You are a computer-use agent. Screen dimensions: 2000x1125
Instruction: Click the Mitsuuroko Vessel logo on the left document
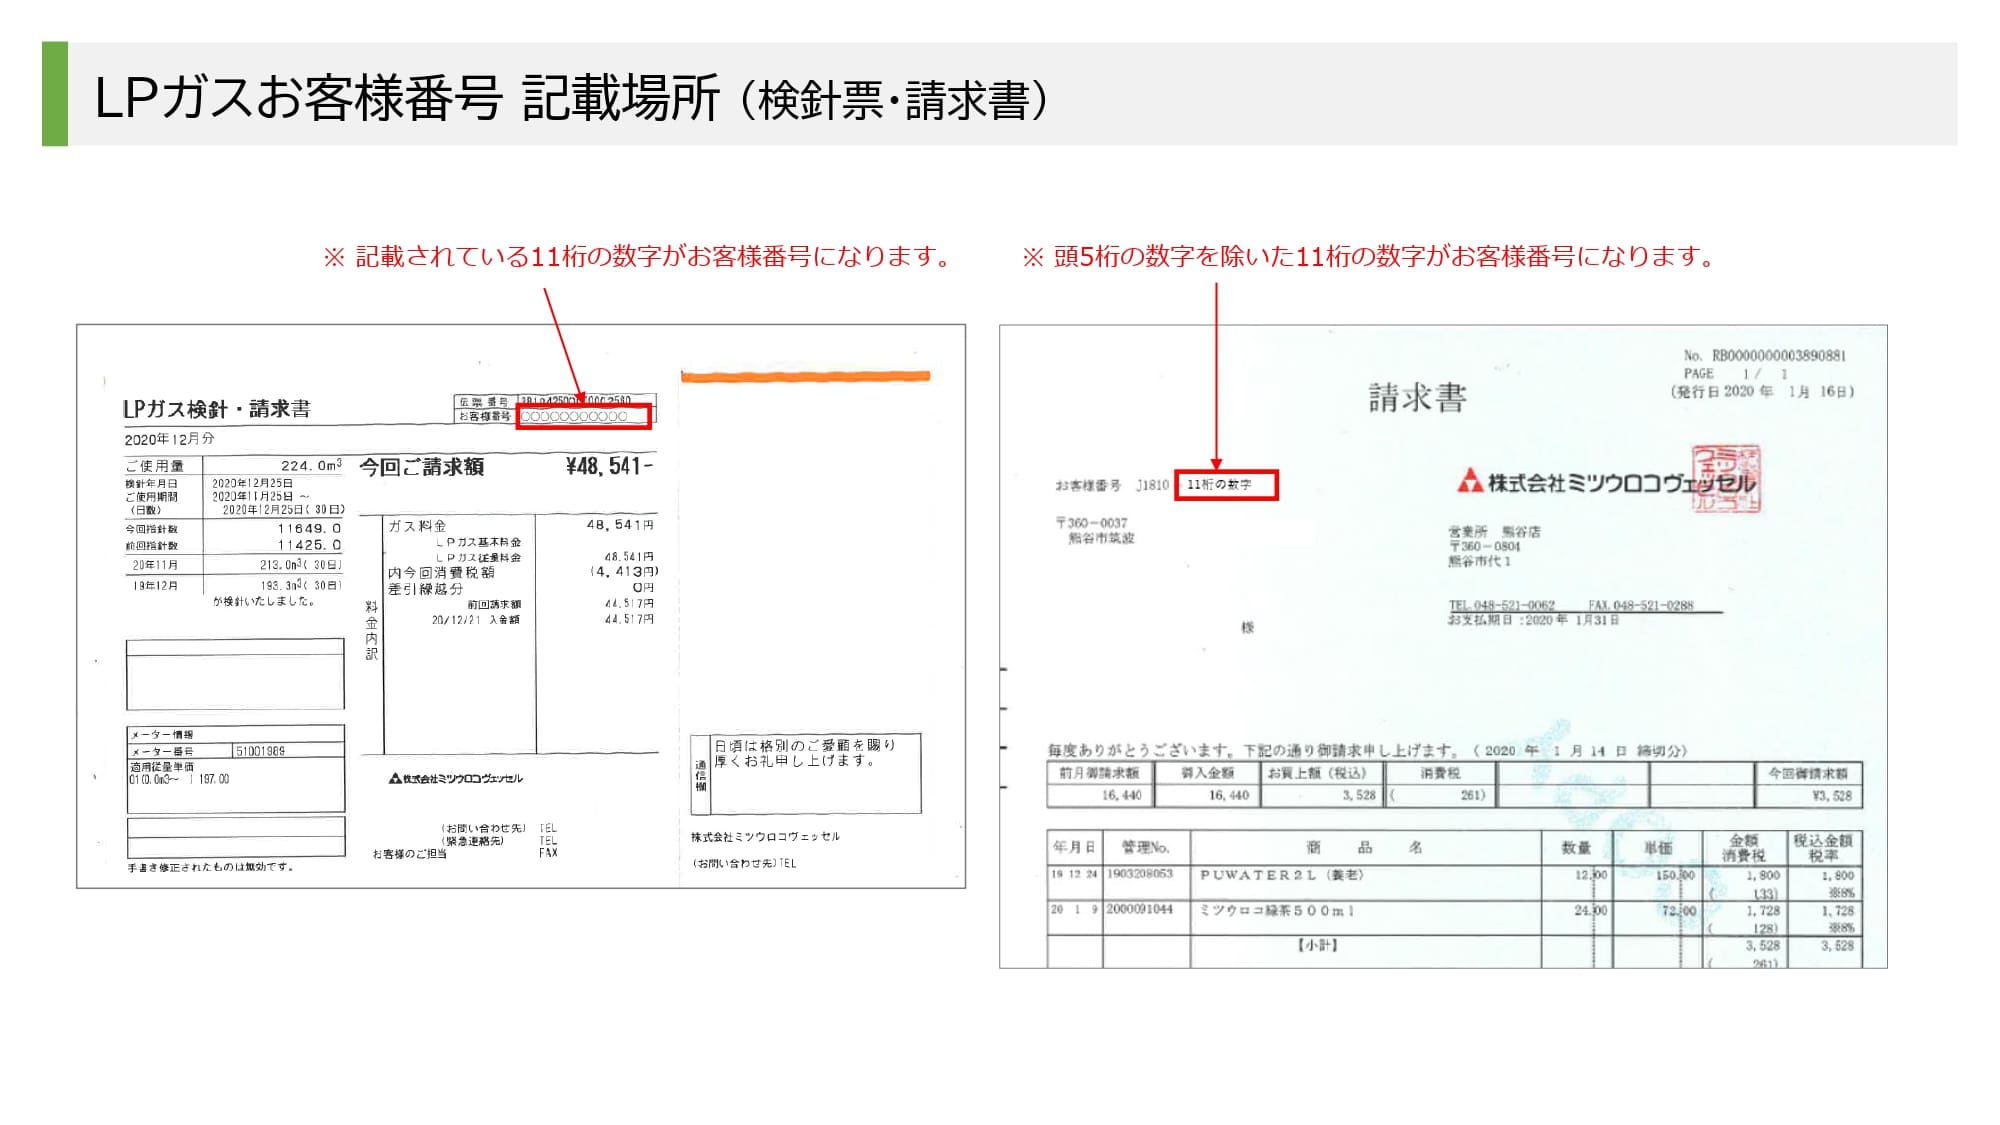[x=456, y=778]
